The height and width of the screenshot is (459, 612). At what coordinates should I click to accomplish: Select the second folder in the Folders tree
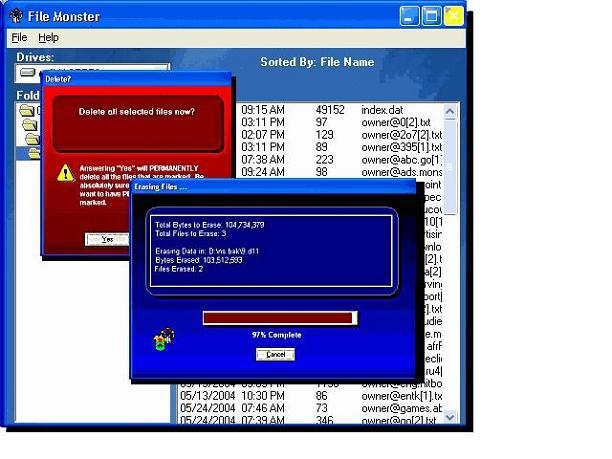pyautogui.click(x=30, y=125)
